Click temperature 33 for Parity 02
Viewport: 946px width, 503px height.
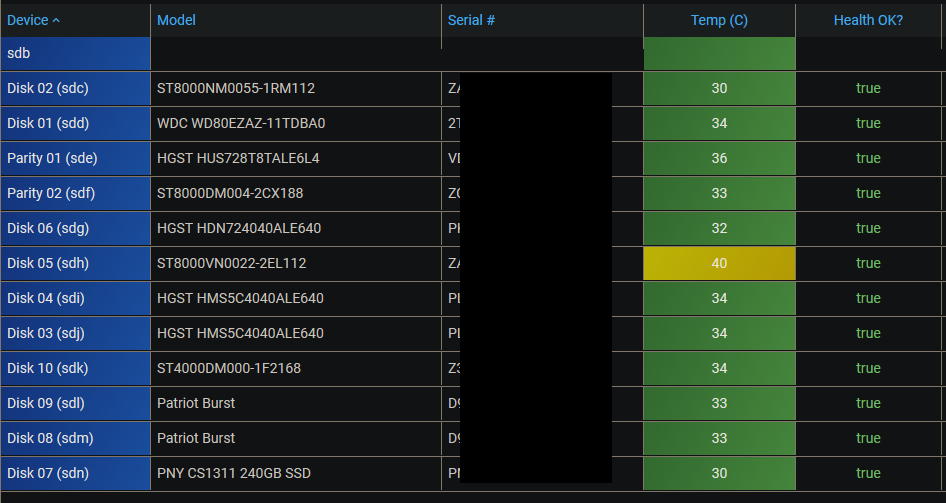click(x=719, y=193)
